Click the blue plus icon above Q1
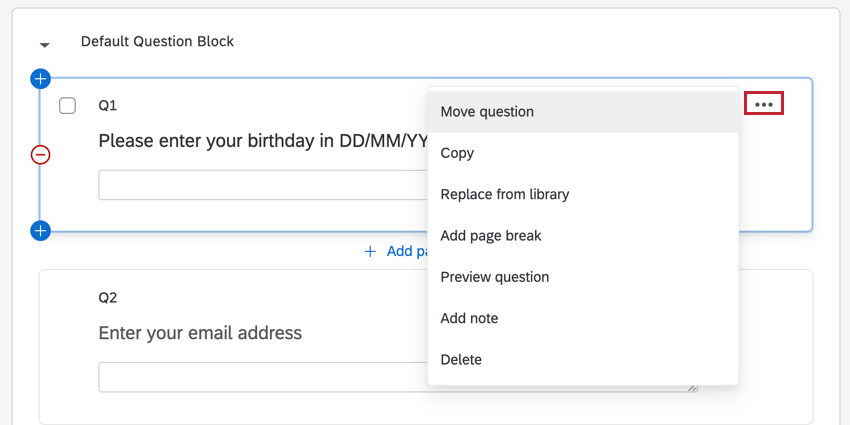Screen dimensions: 850x425 click(x=40, y=78)
